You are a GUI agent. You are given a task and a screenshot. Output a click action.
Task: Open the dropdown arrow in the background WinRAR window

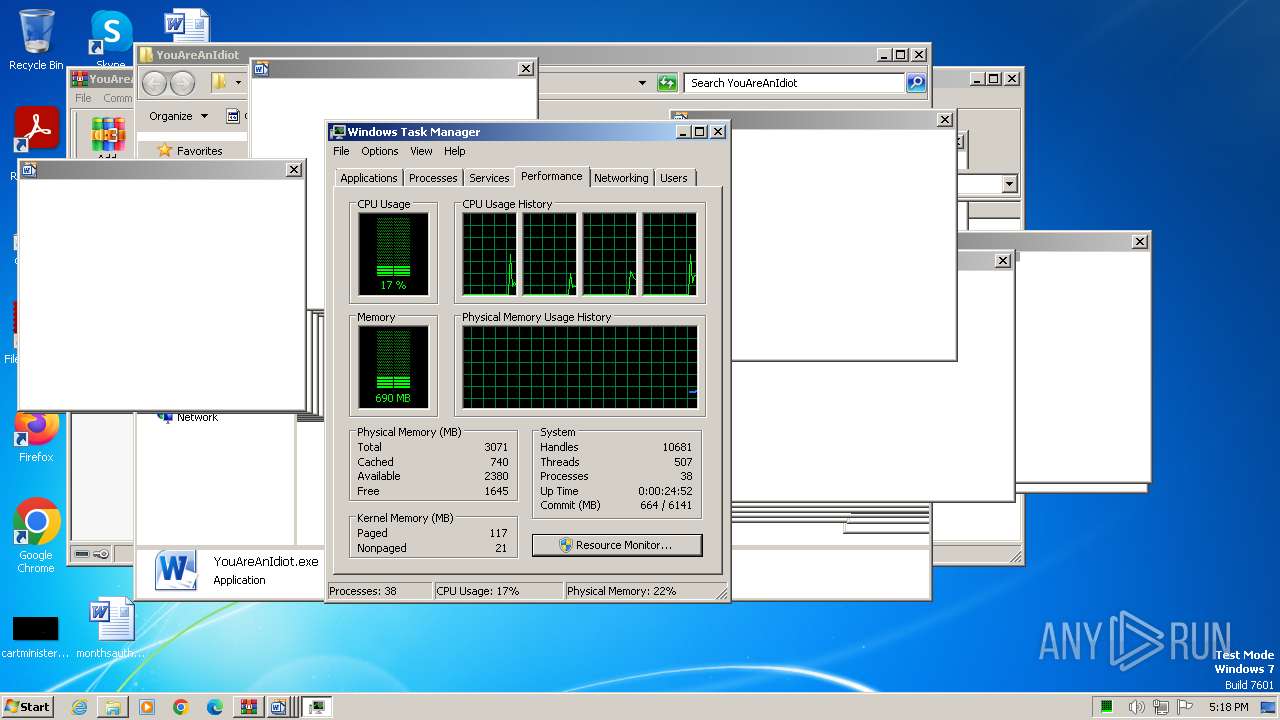[x=1009, y=184]
